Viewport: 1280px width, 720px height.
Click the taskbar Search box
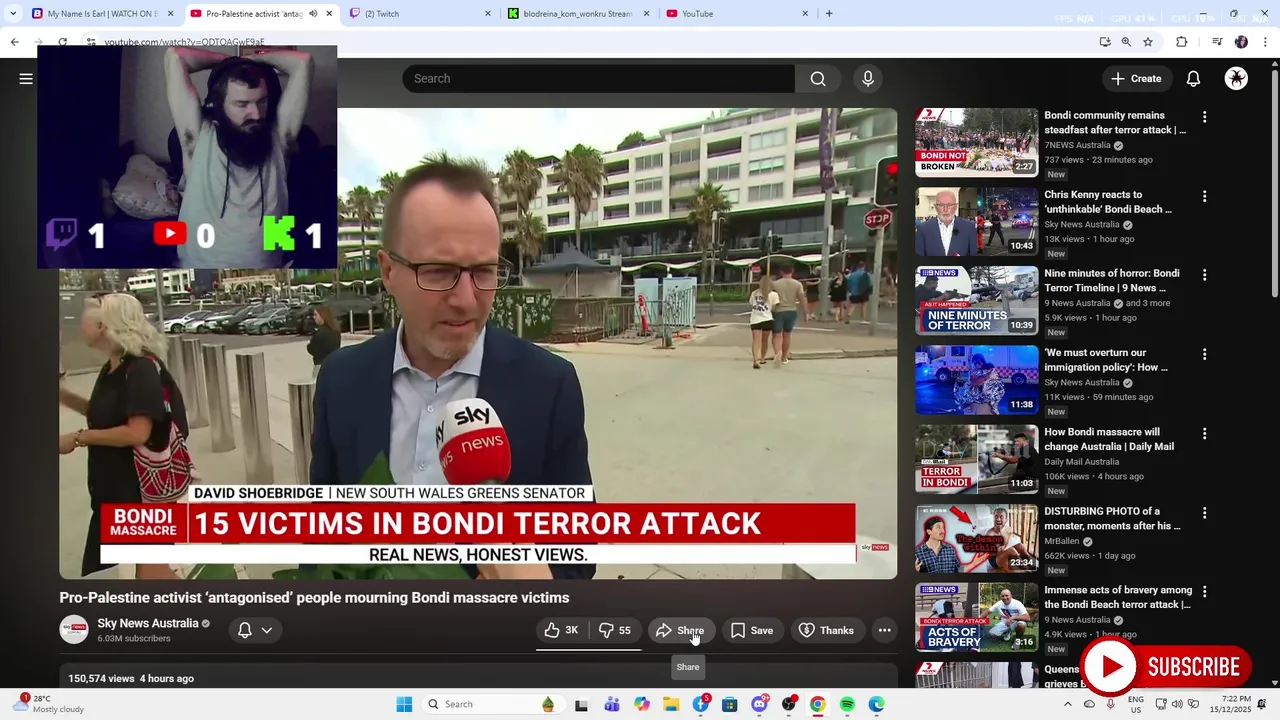pyautogui.click(x=492, y=704)
